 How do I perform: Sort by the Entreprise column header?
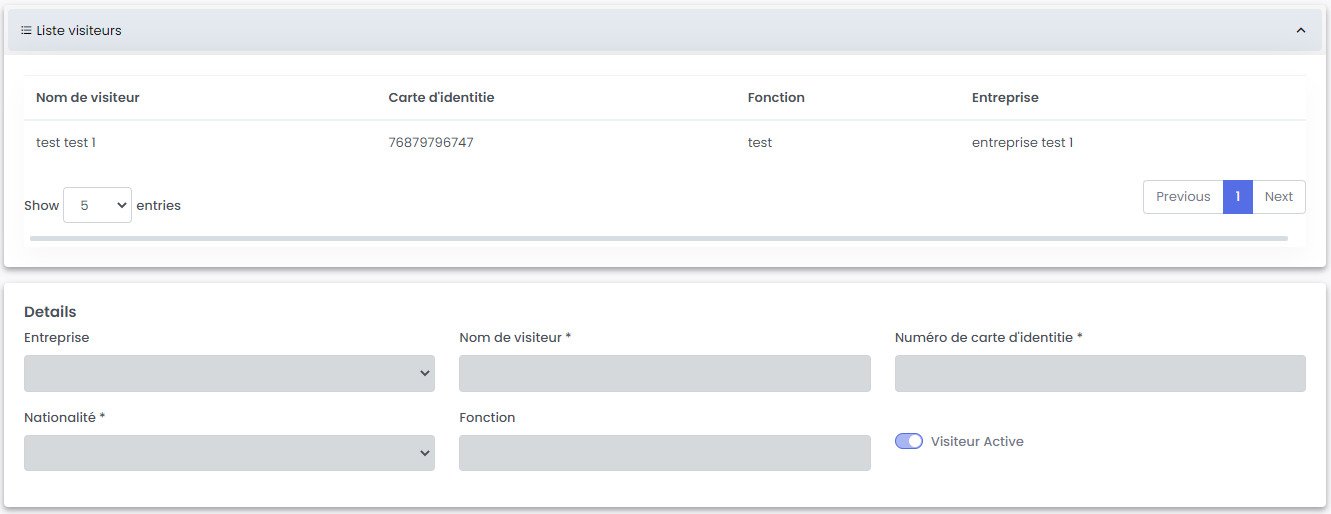(1005, 98)
